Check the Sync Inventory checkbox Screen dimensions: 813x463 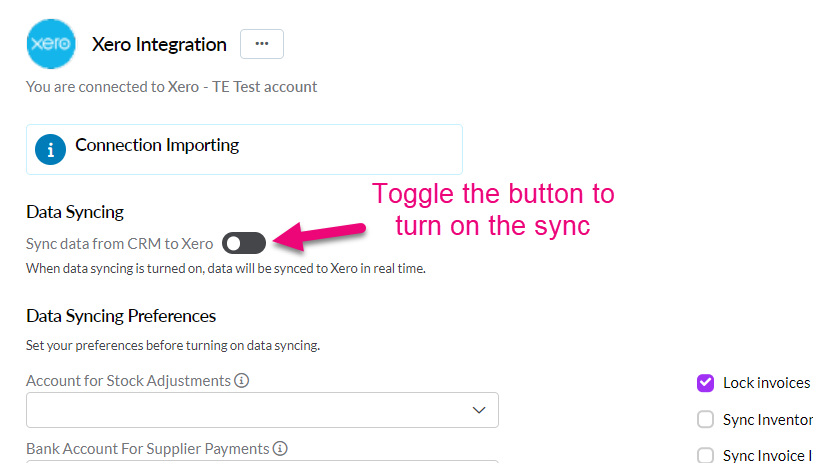[705, 419]
